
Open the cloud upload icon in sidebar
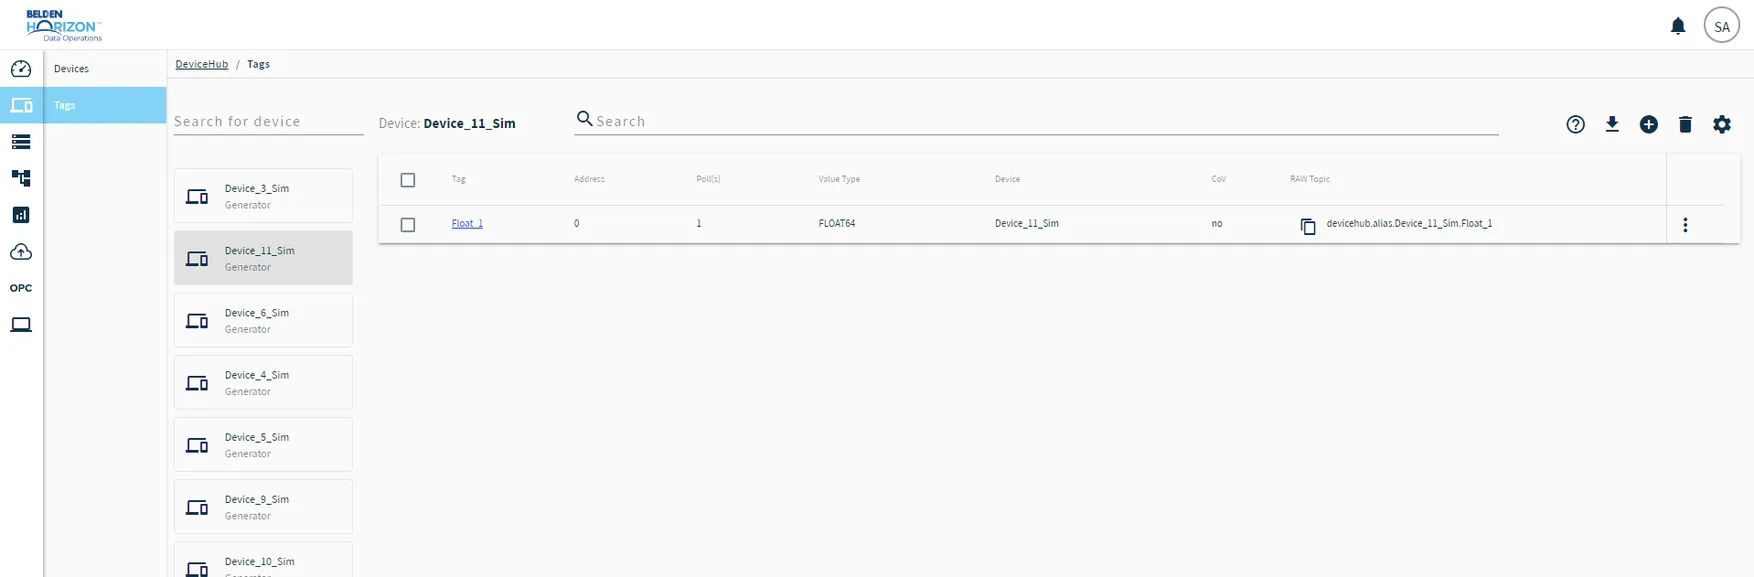(x=21, y=252)
